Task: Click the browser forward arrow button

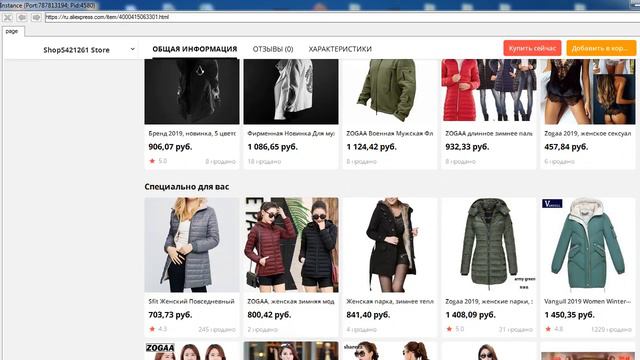Action: click(36, 18)
